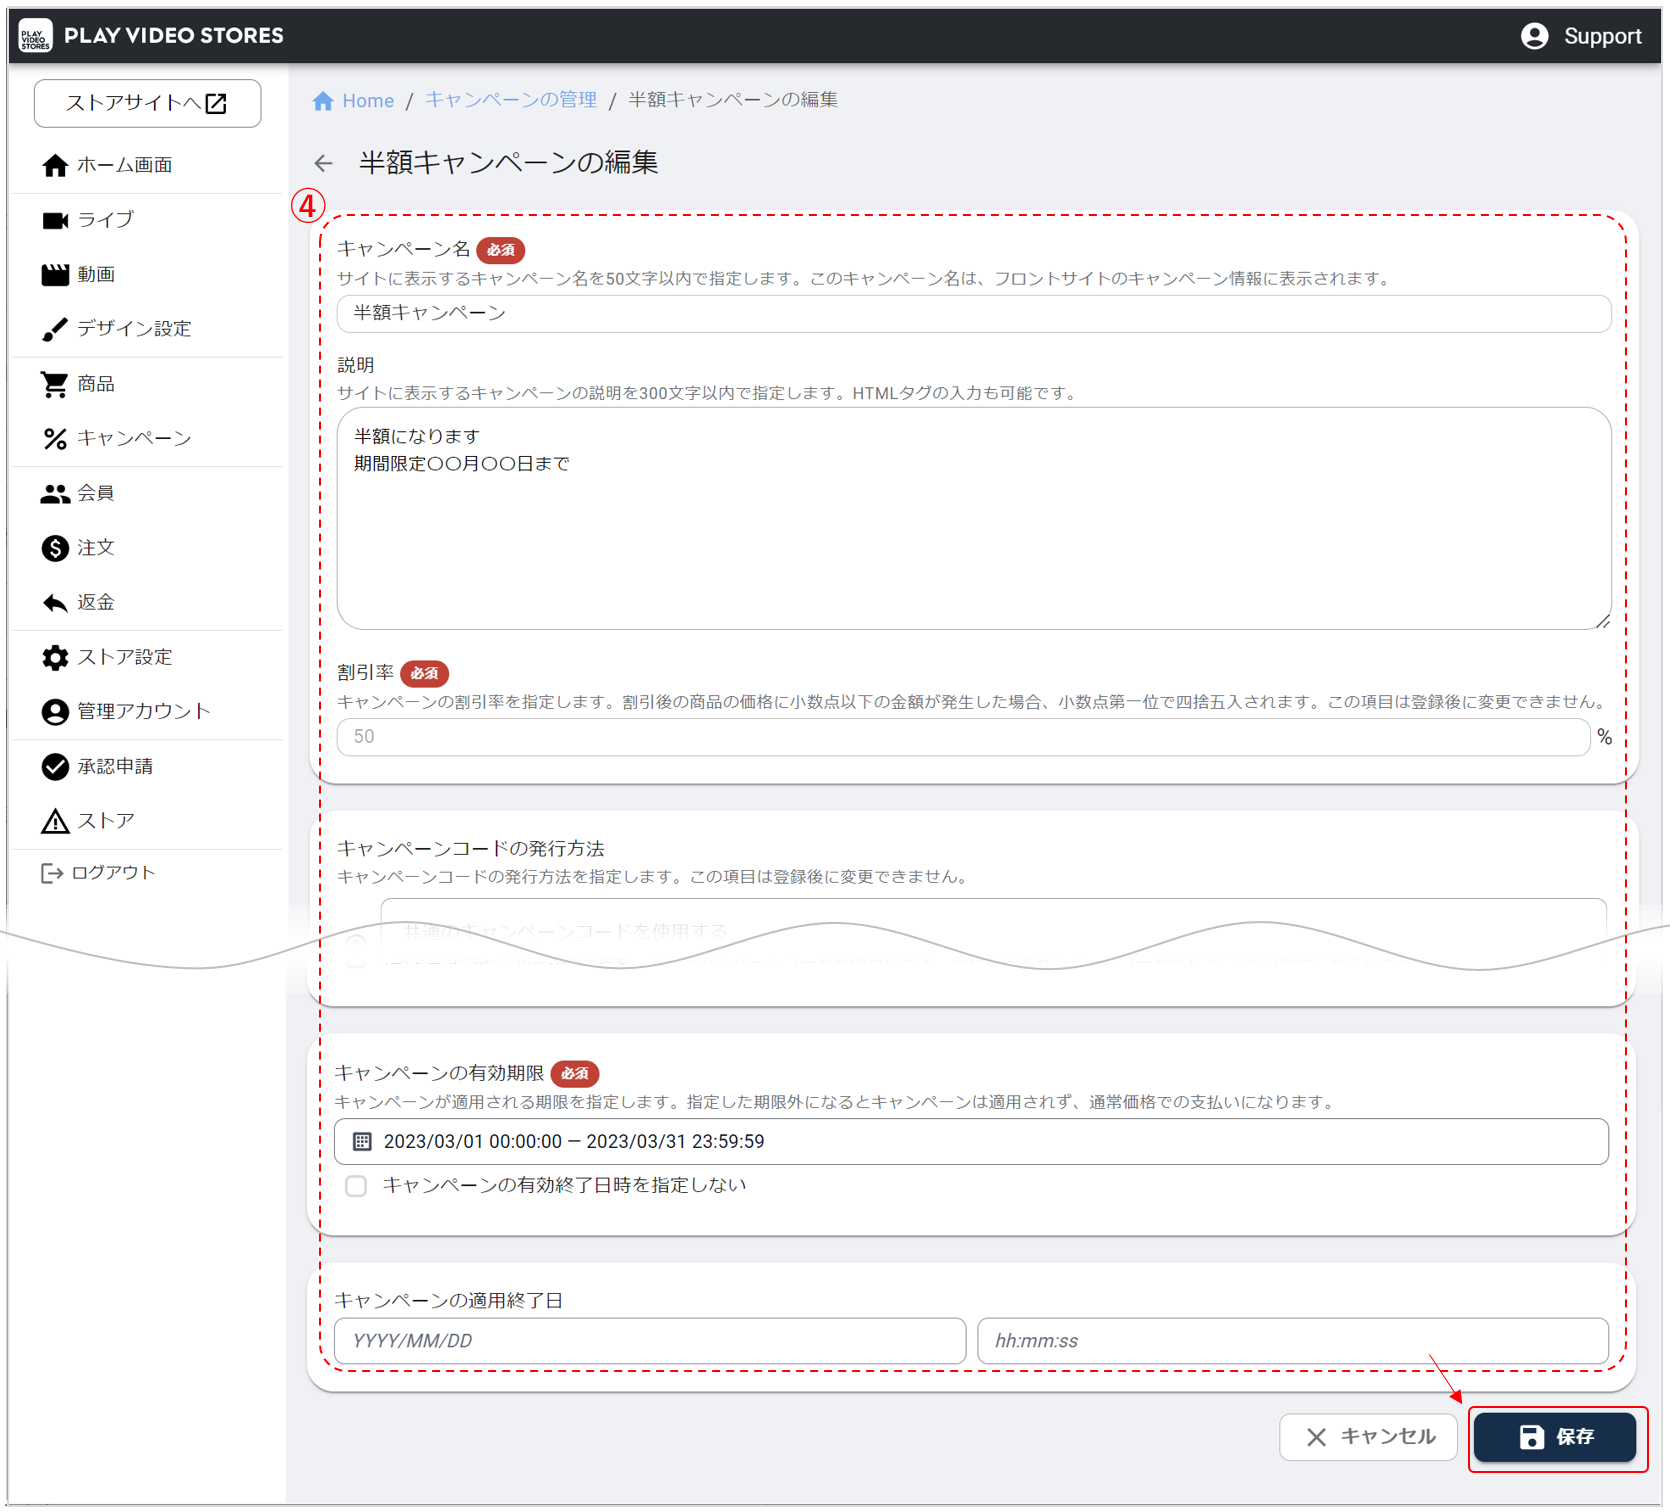Image resolution: width=1670 pixels, height=1512 pixels.
Task: Open Support account icon in header
Action: tap(1533, 36)
